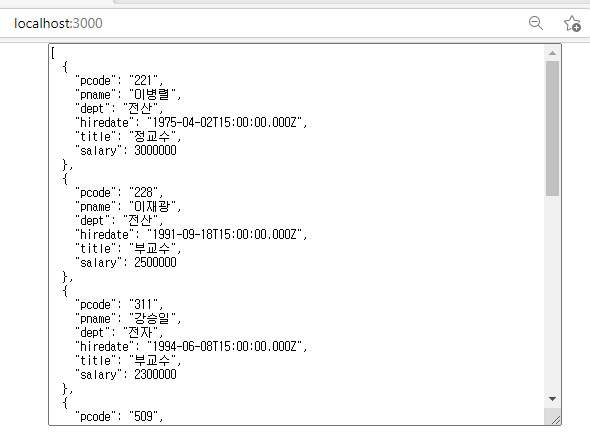Screen dimensions: 590x447
Task: Click the salary 3000000 line
Action: pyautogui.click(x=126, y=151)
